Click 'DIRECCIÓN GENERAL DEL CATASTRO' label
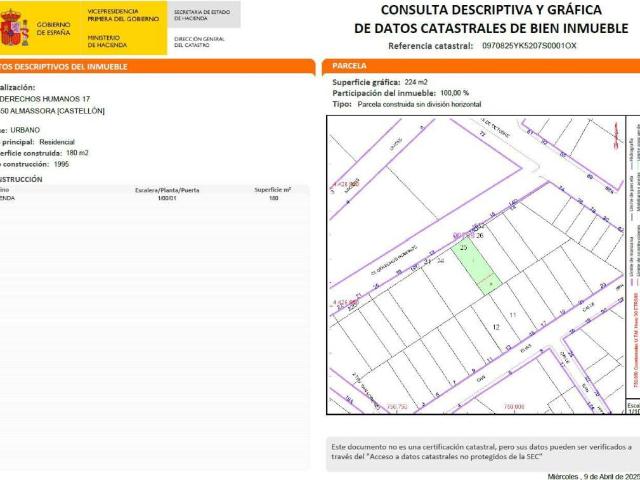Screen dimensions: 640x480 click(199, 42)
